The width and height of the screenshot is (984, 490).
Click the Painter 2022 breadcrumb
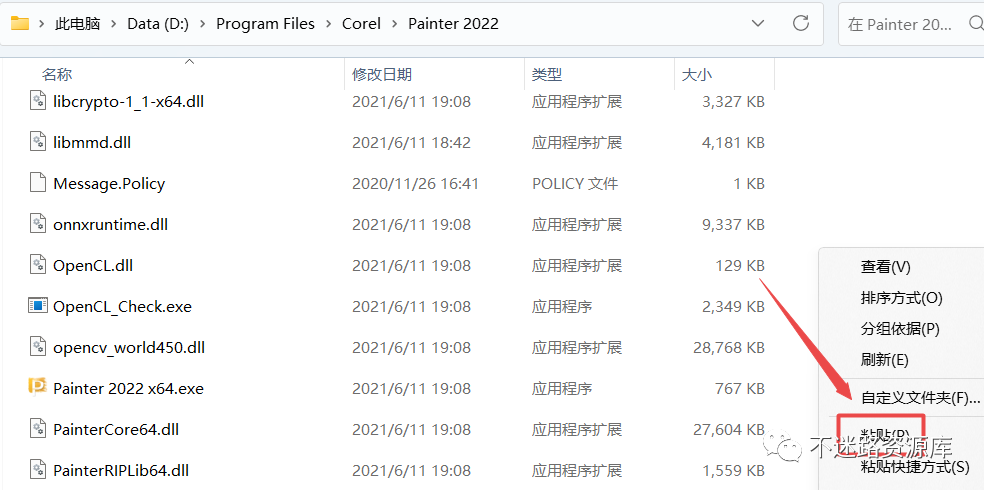[x=453, y=24]
